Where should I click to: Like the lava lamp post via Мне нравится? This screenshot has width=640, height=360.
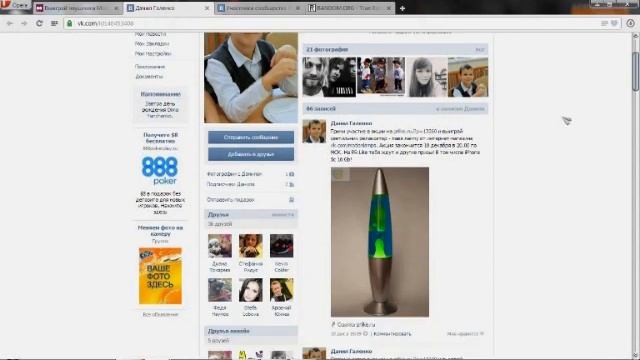click(x=465, y=334)
